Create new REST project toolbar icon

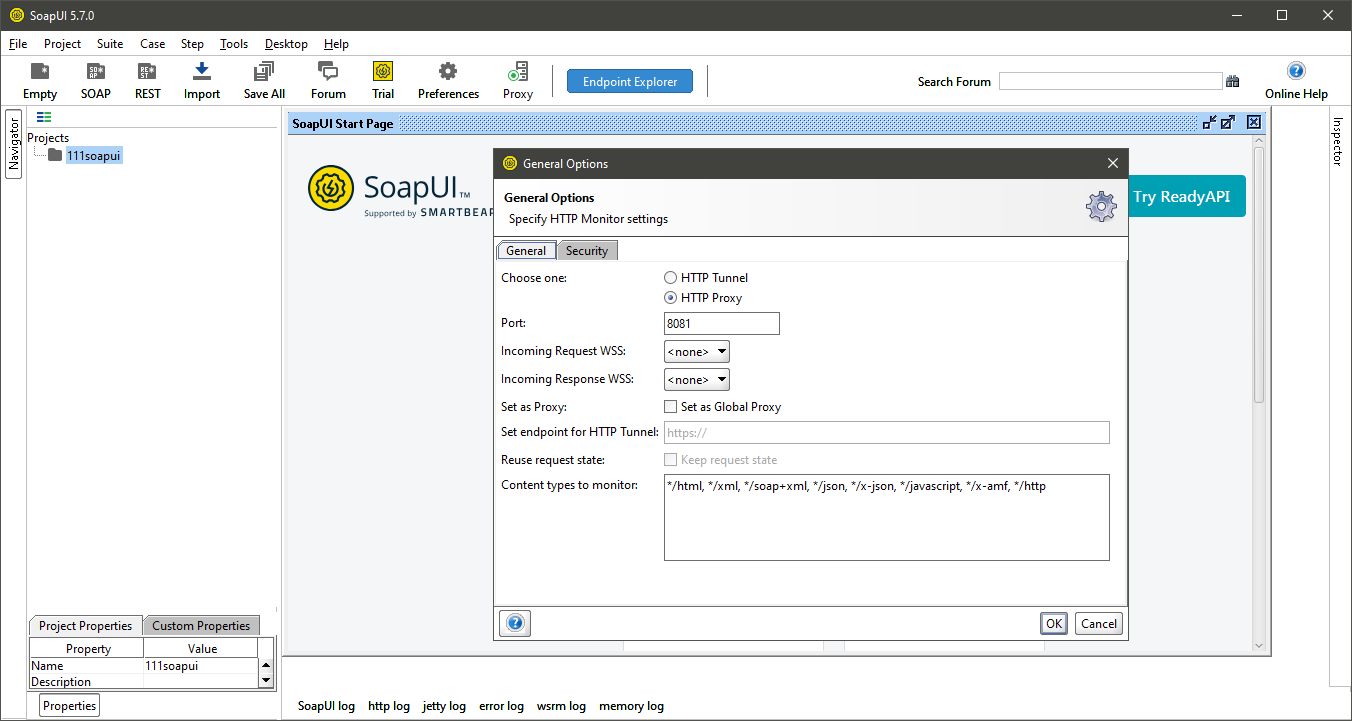point(147,80)
